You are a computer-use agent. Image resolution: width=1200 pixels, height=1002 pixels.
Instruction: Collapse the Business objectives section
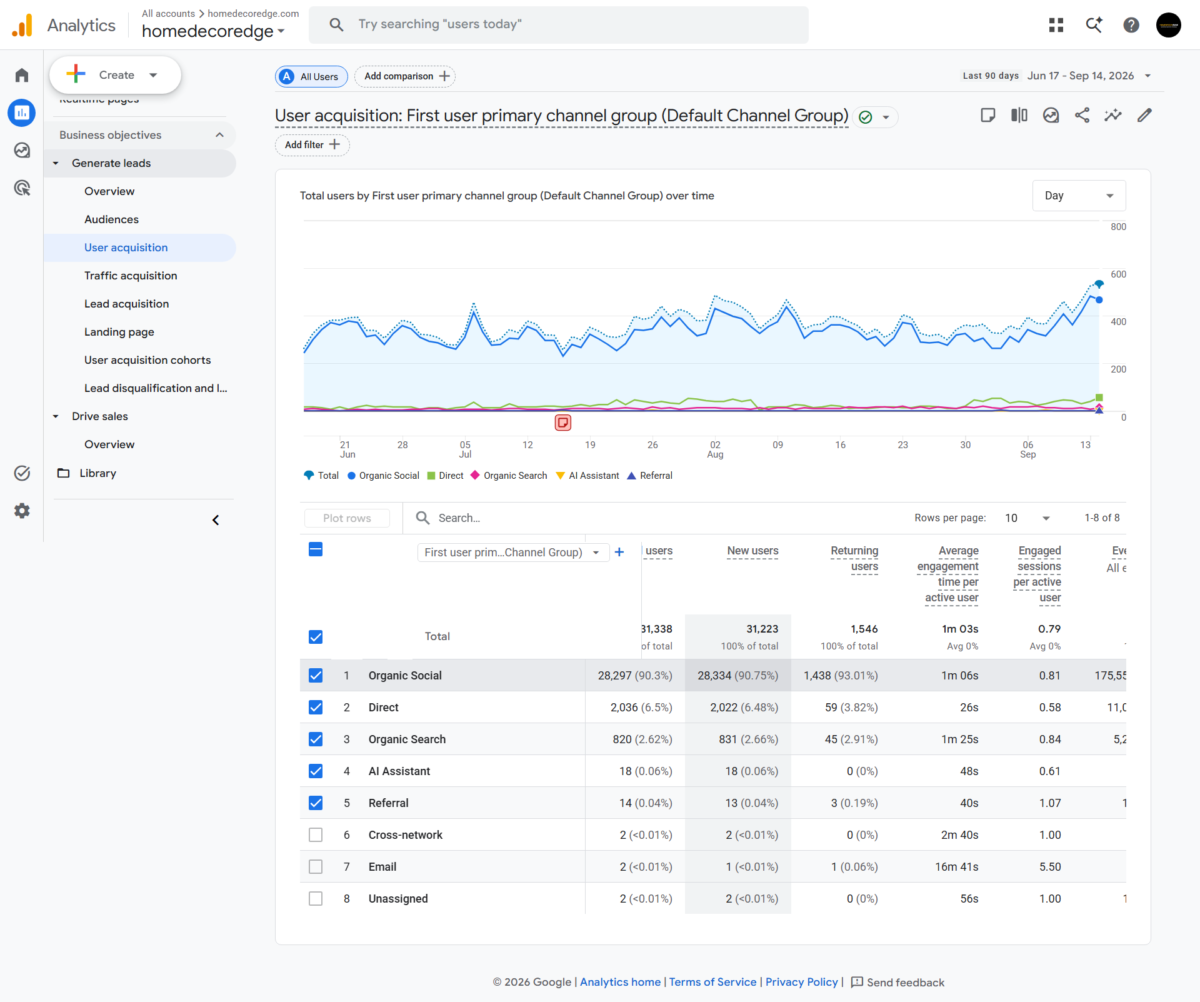[220, 135]
